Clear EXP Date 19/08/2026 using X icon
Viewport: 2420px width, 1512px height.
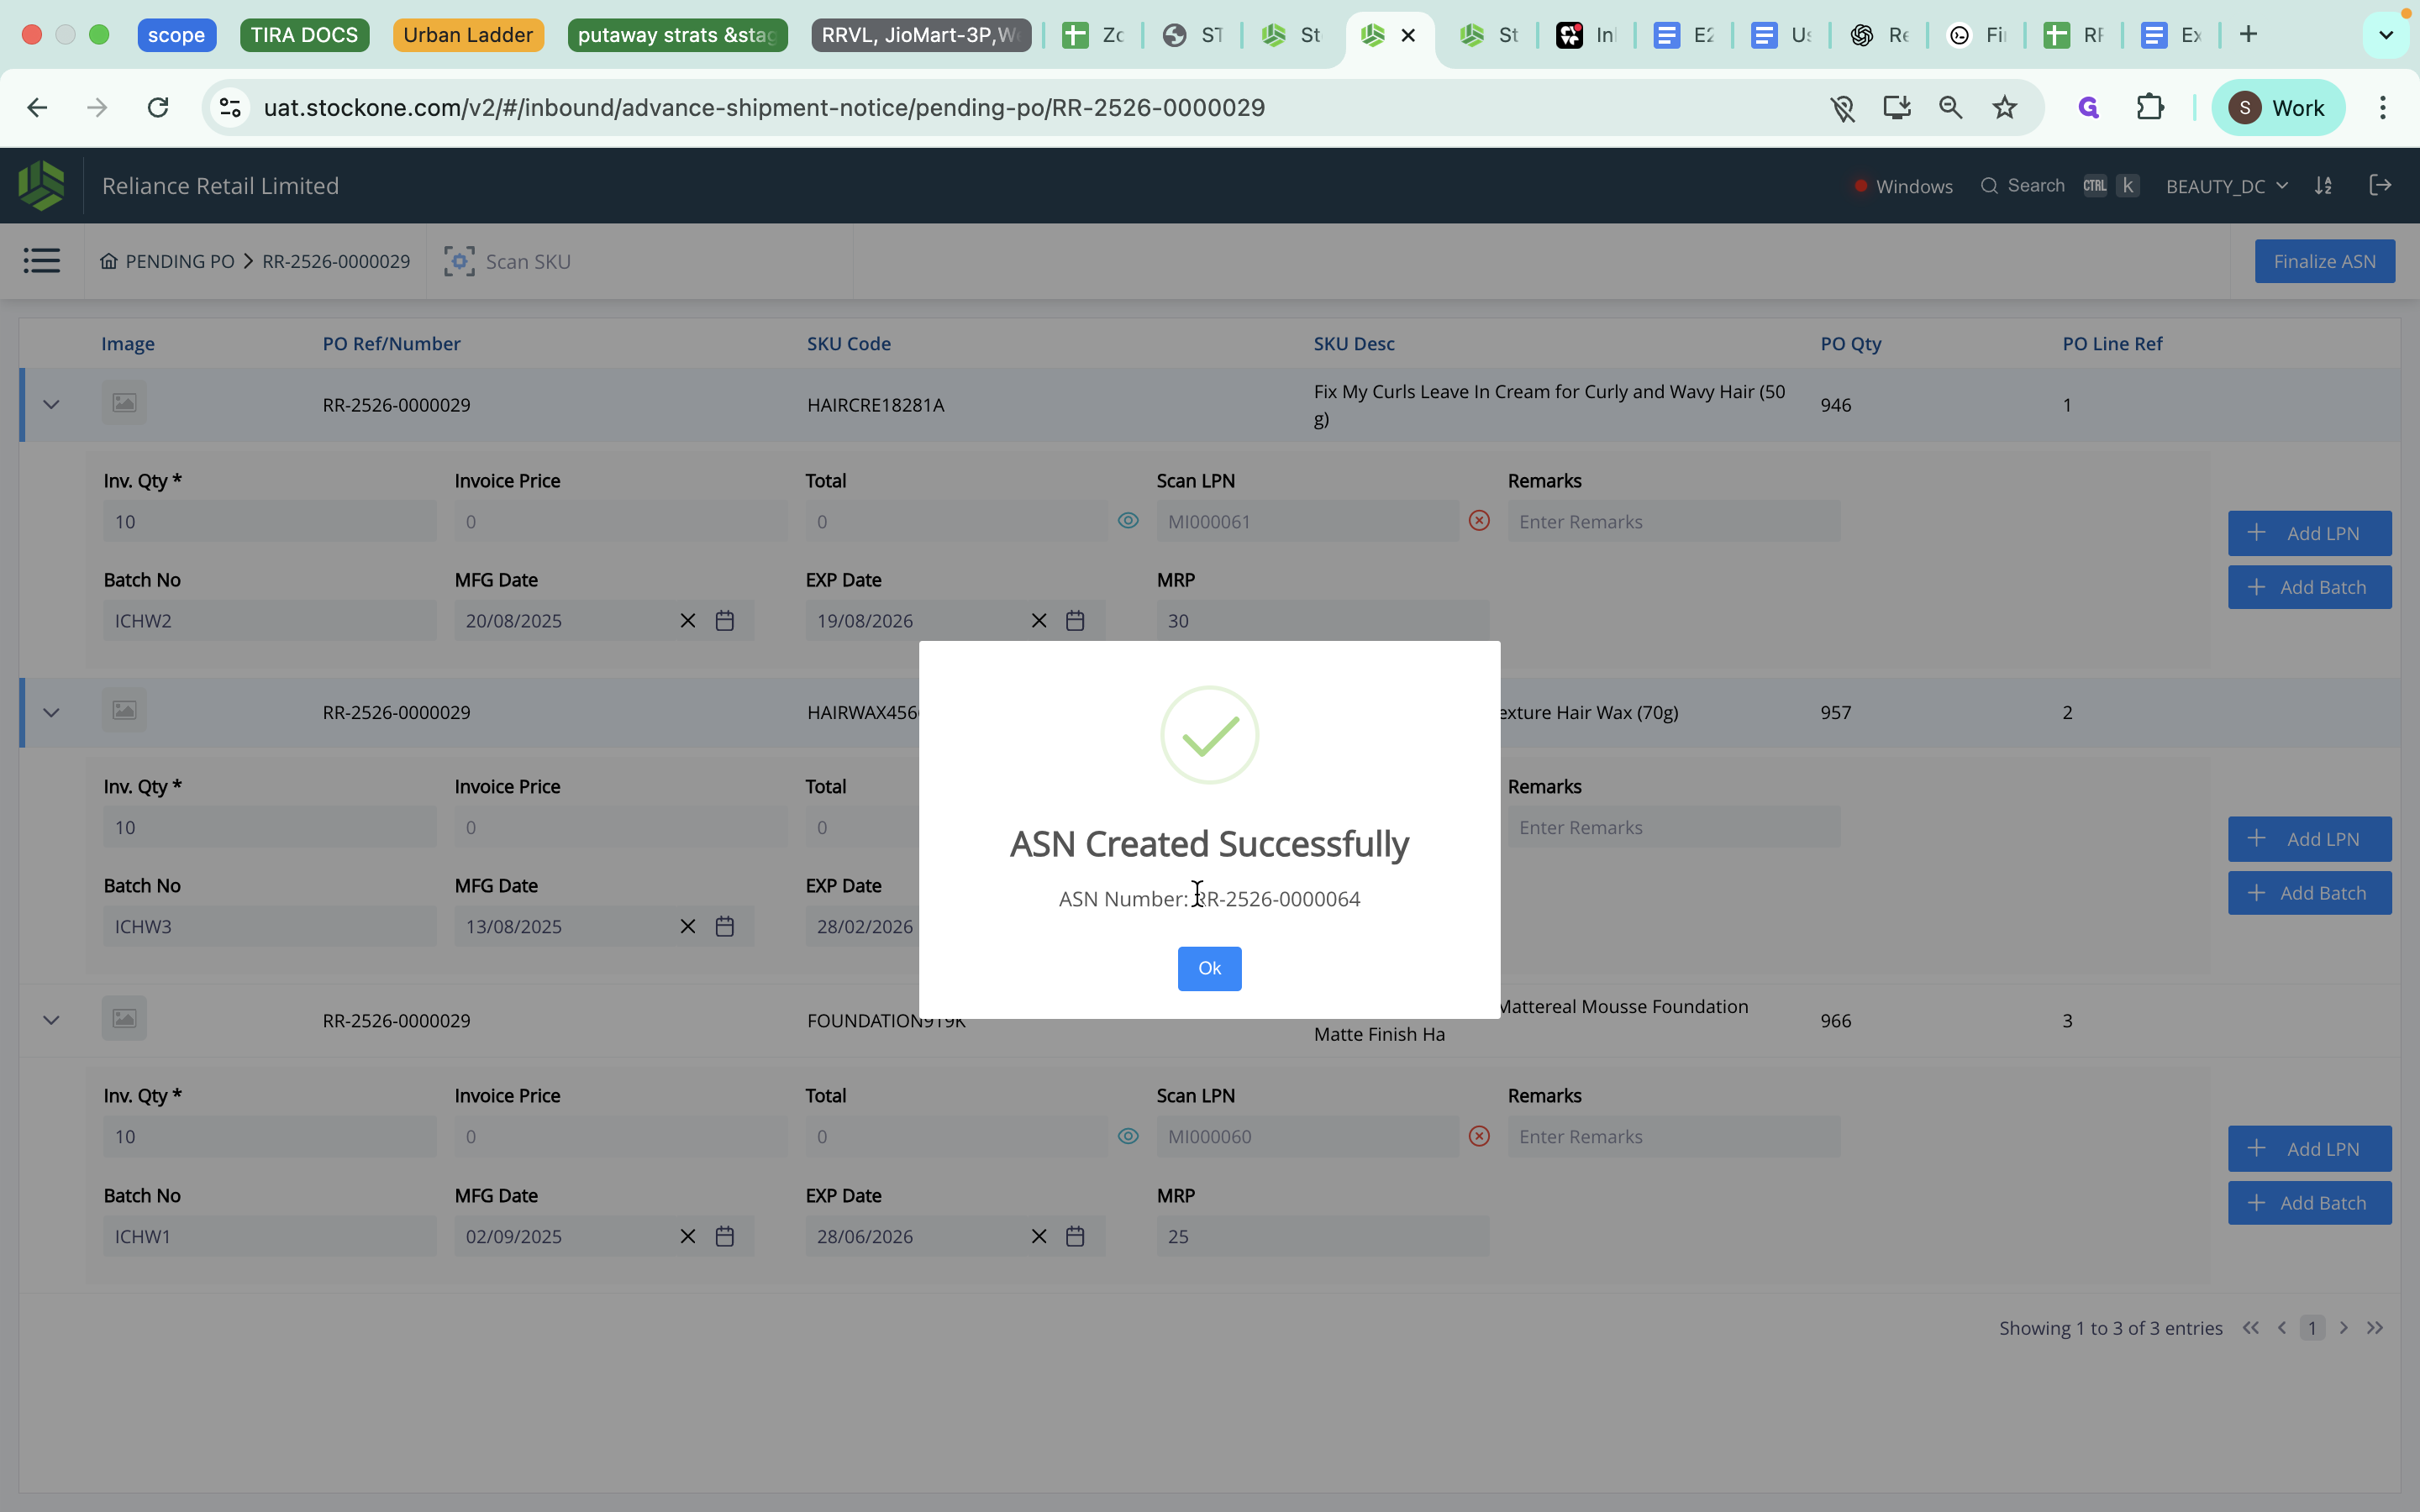1037,620
